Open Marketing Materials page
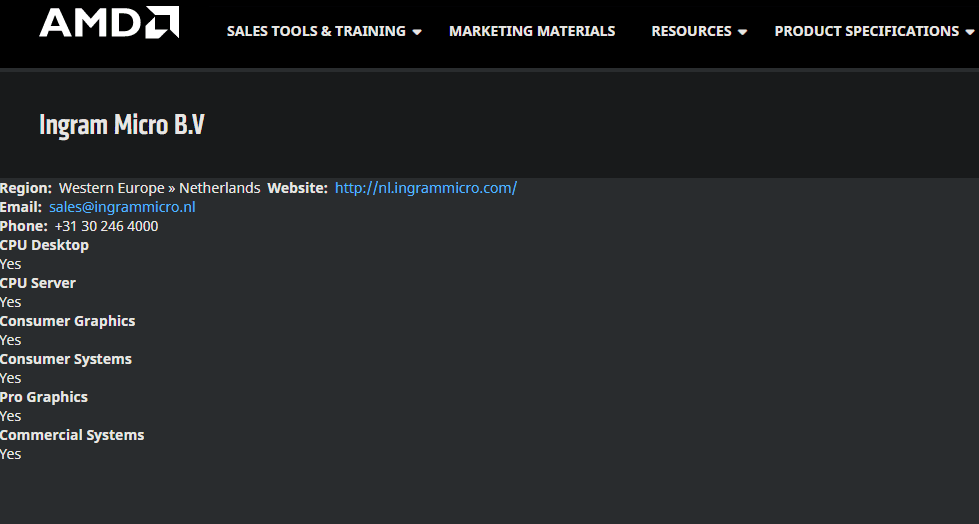 point(532,31)
